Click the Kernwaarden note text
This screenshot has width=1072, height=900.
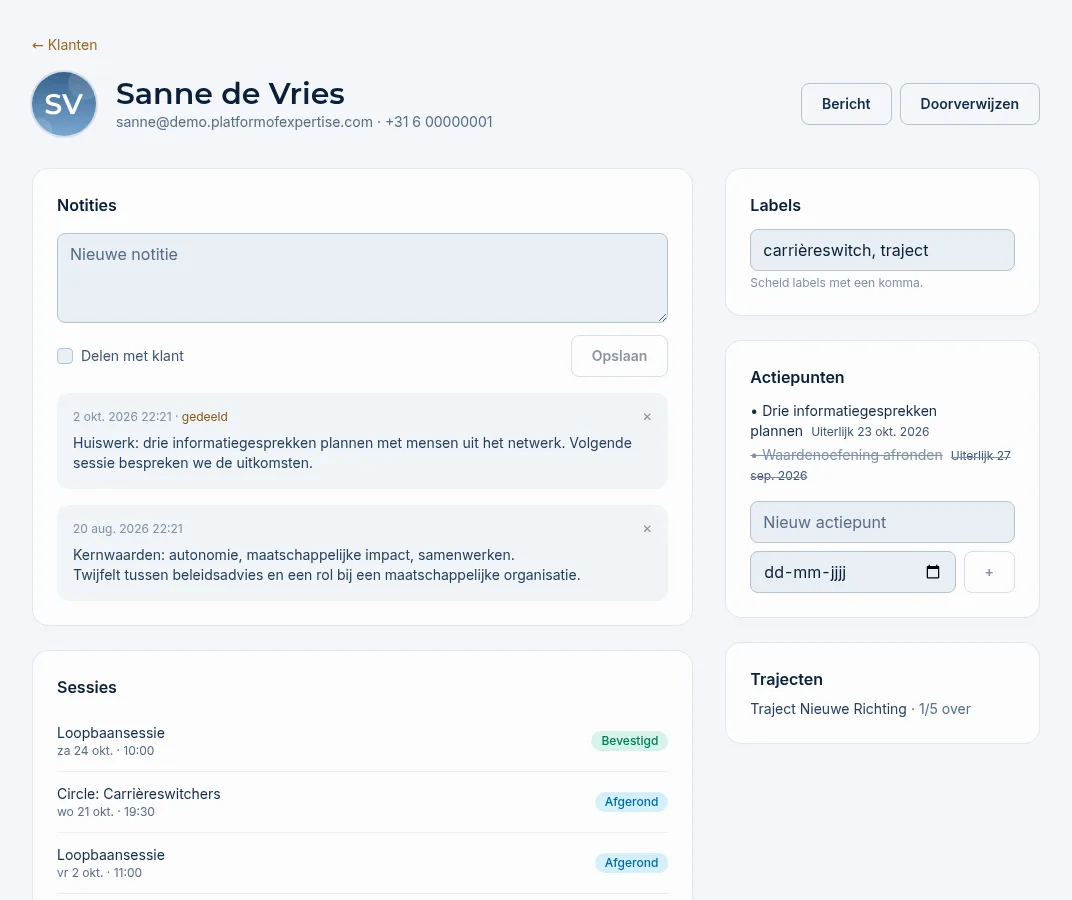(x=327, y=565)
